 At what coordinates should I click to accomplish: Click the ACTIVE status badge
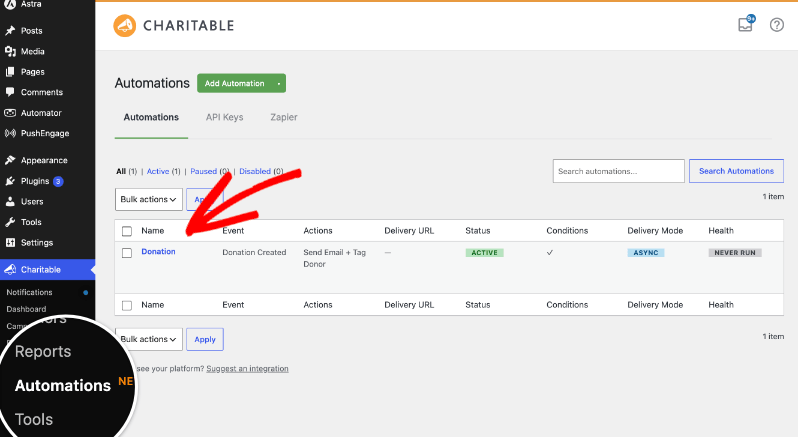484,253
